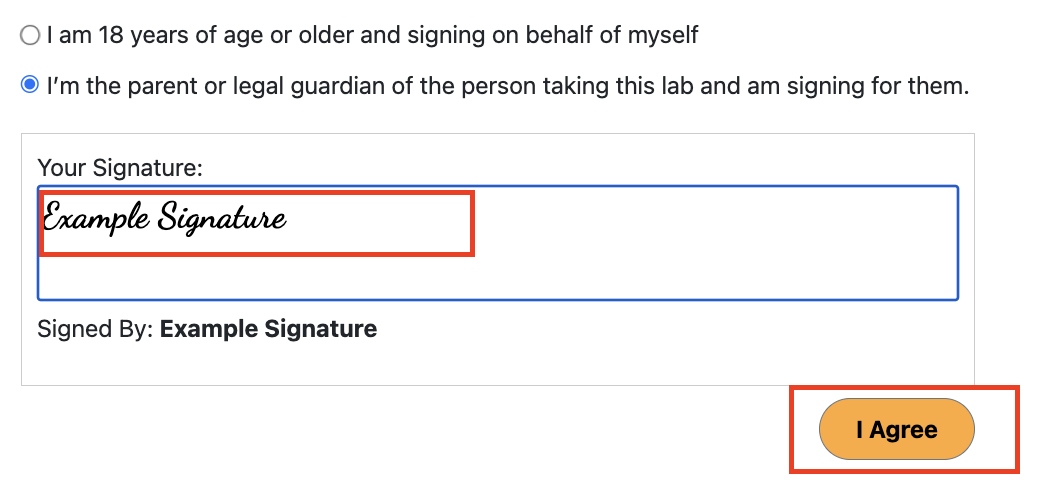Click the cursive Example Signature text
This screenshot has width=1046, height=480.
pyautogui.click(x=165, y=217)
